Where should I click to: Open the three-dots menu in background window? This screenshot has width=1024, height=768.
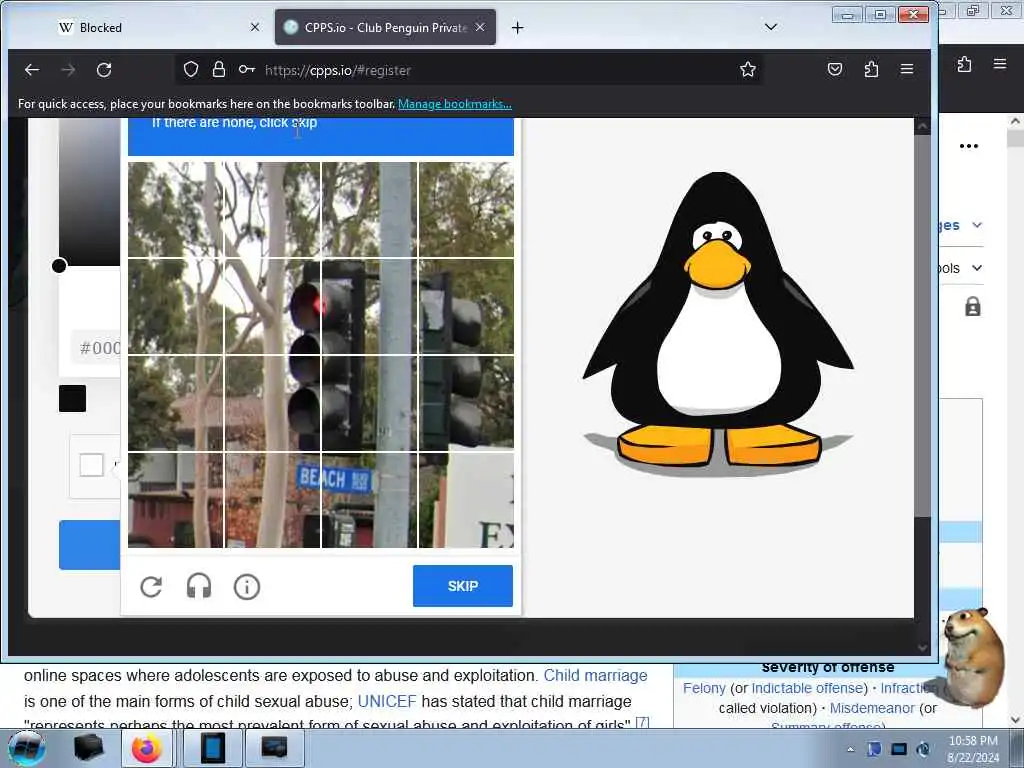pyautogui.click(x=968, y=146)
